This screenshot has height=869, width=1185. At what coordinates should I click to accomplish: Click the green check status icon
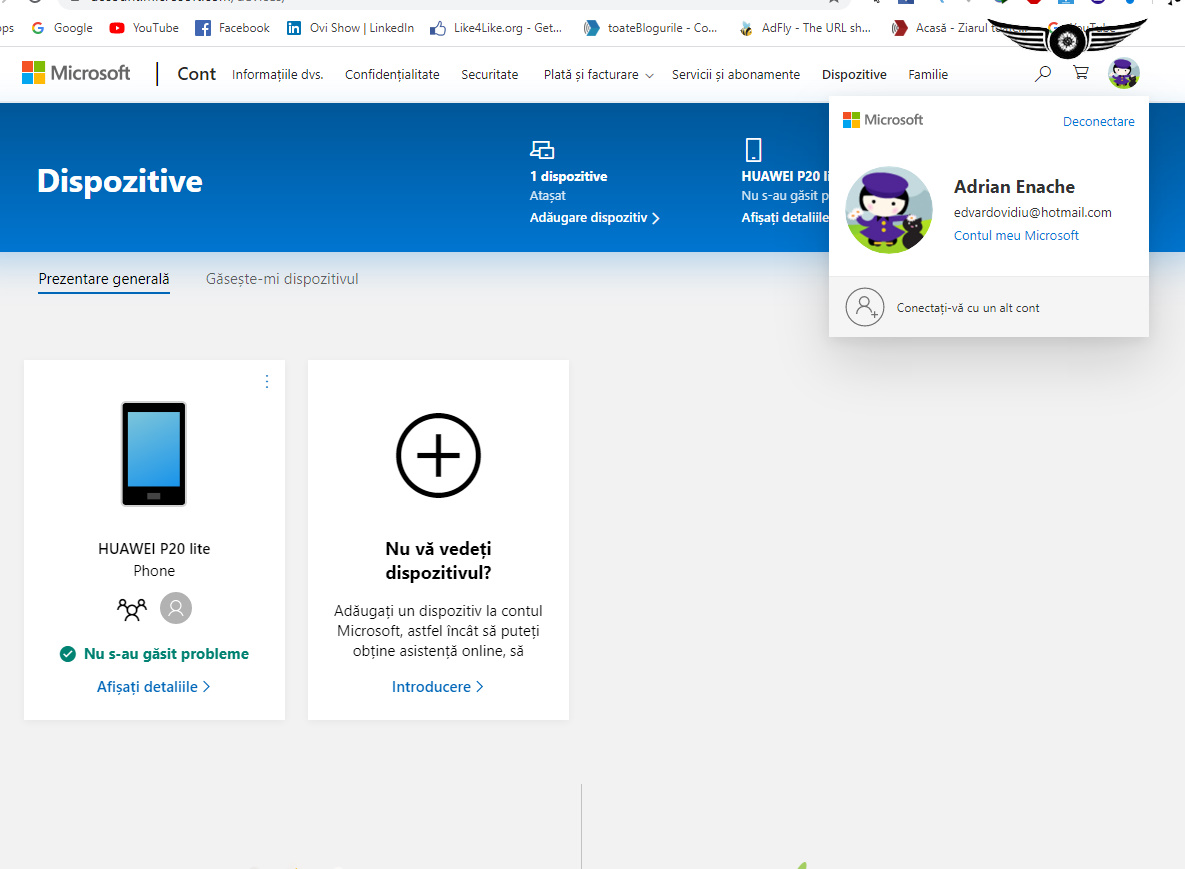68,654
